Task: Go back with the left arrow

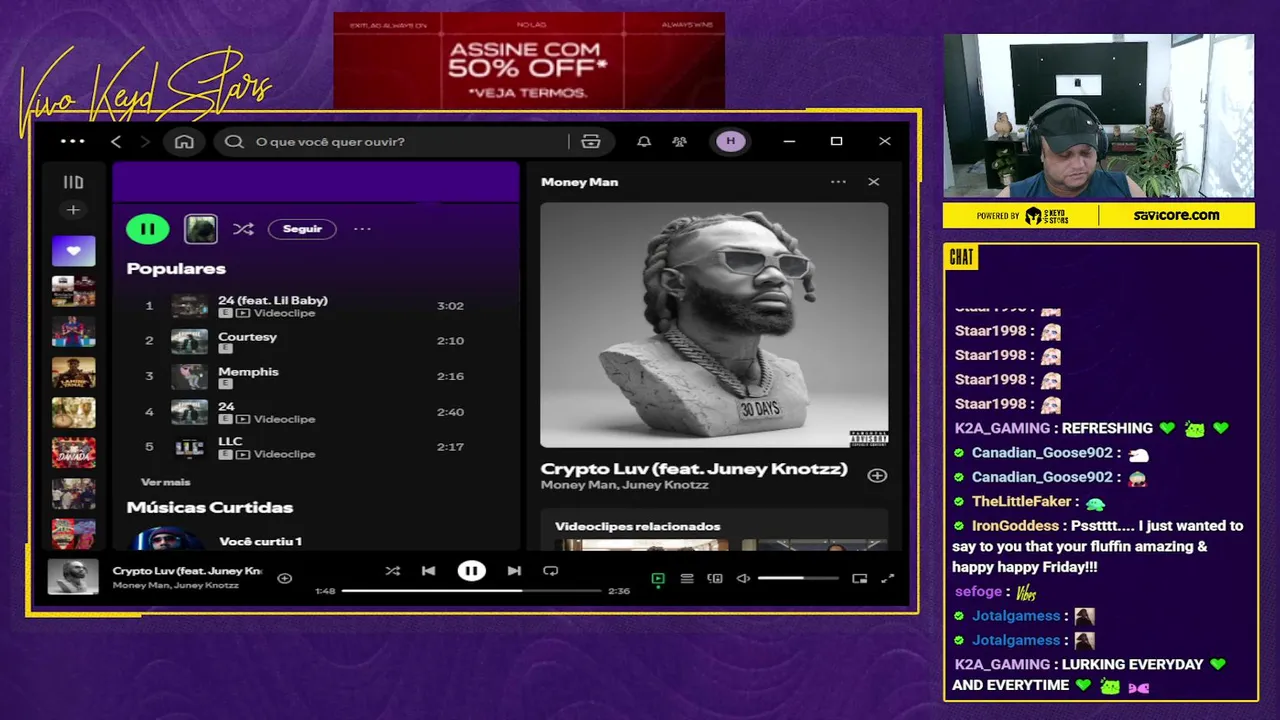Action: click(116, 142)
